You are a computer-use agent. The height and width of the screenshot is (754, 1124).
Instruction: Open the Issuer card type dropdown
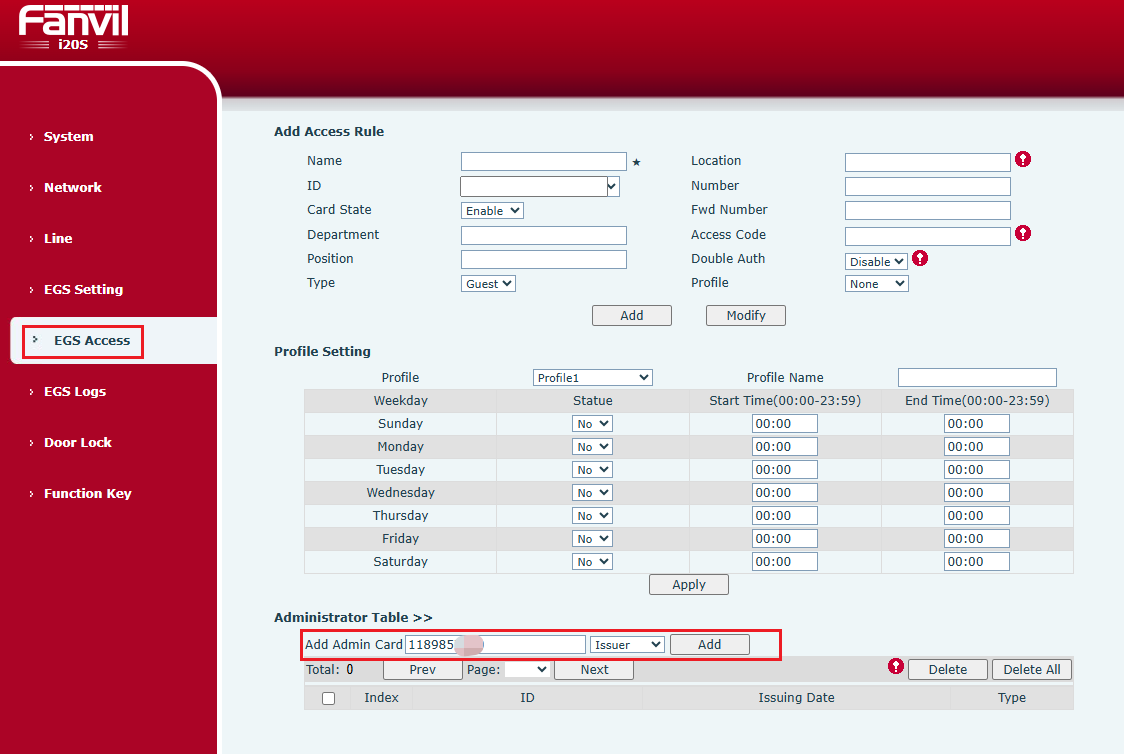point(627,644)
